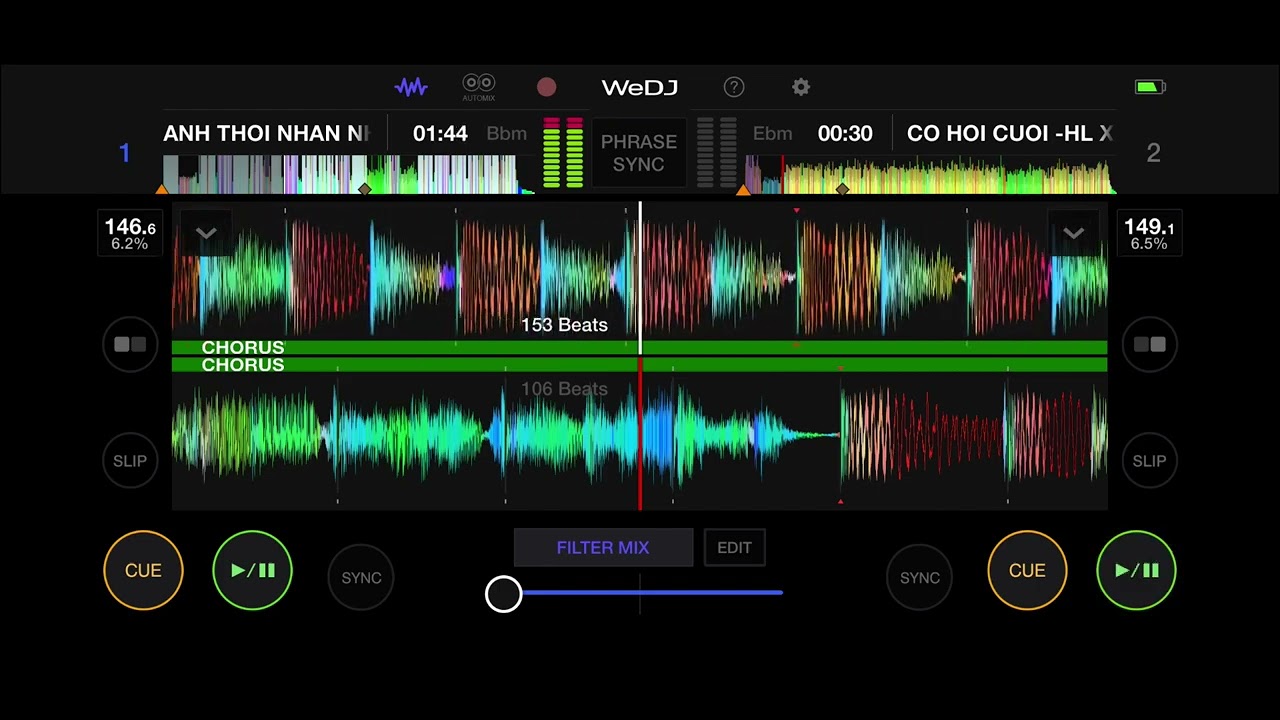Tap the crossfader slider handle
Image resolution: width=1280 pixels, height=720 pixels.
tap(503, 594)
